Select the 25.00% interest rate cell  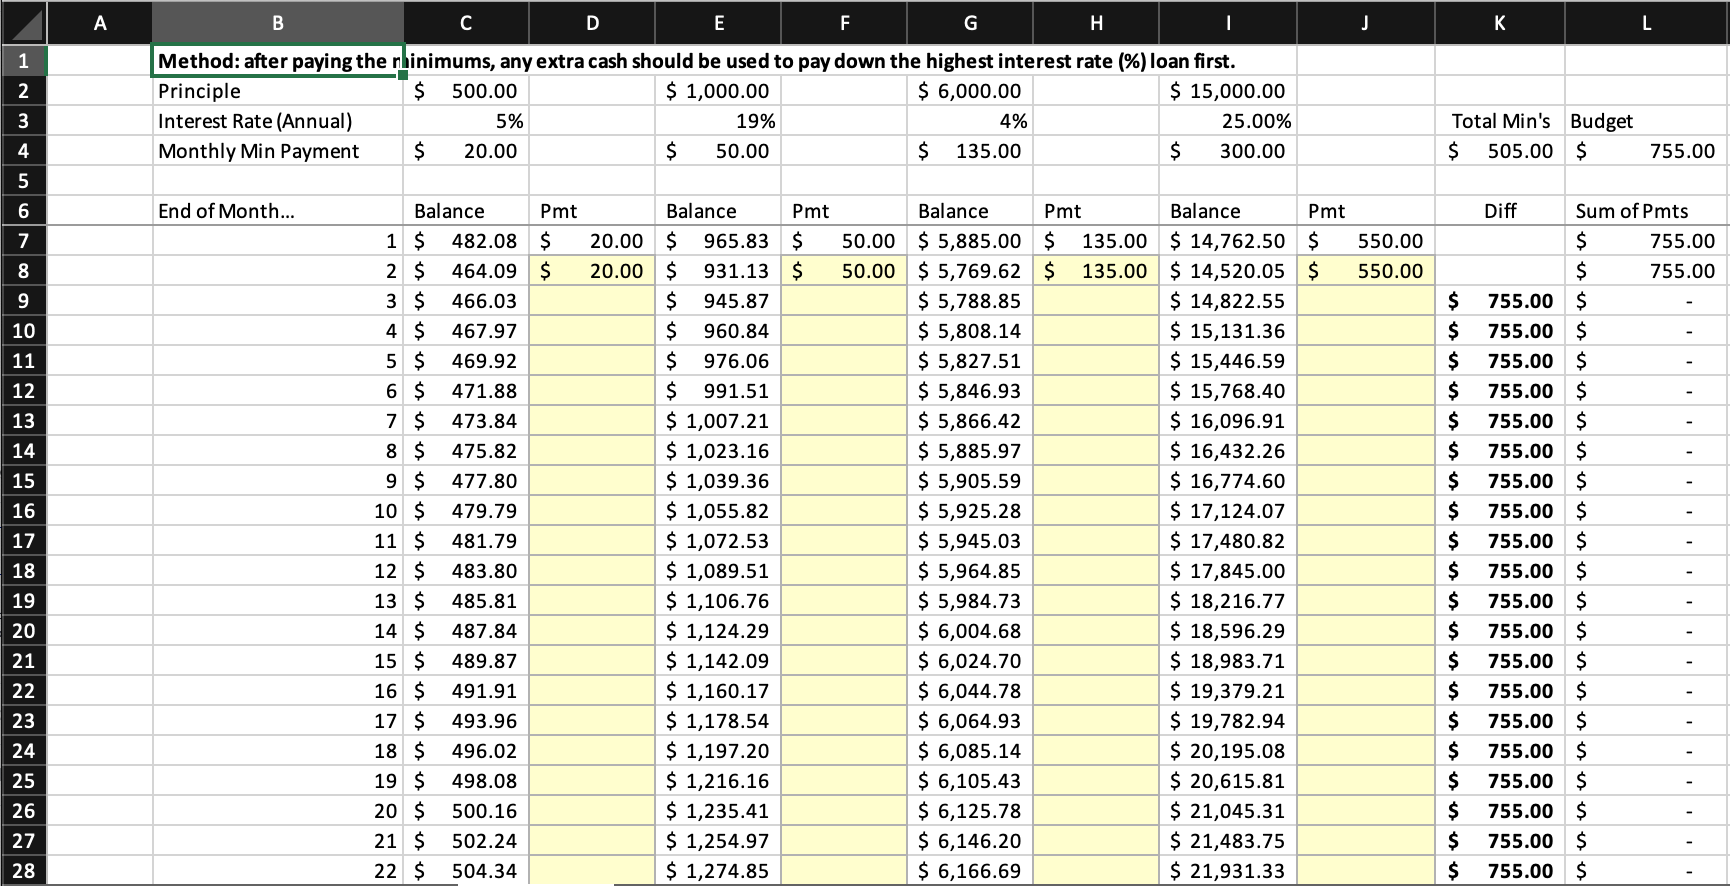coord(1228,121)
